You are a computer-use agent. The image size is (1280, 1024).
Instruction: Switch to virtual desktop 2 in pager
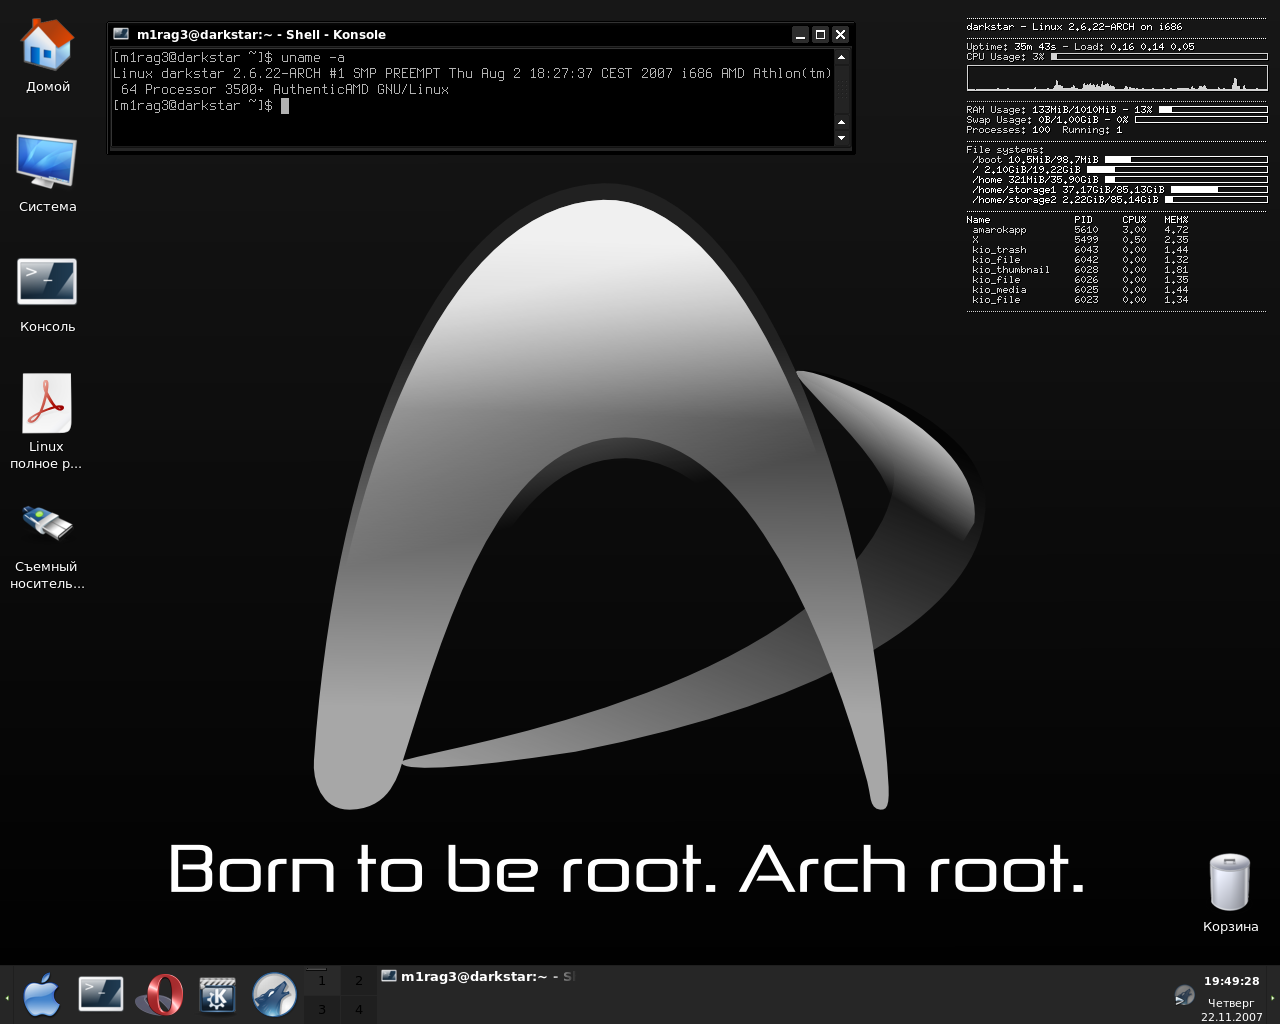pyautogui.click(x=358, y=981)
